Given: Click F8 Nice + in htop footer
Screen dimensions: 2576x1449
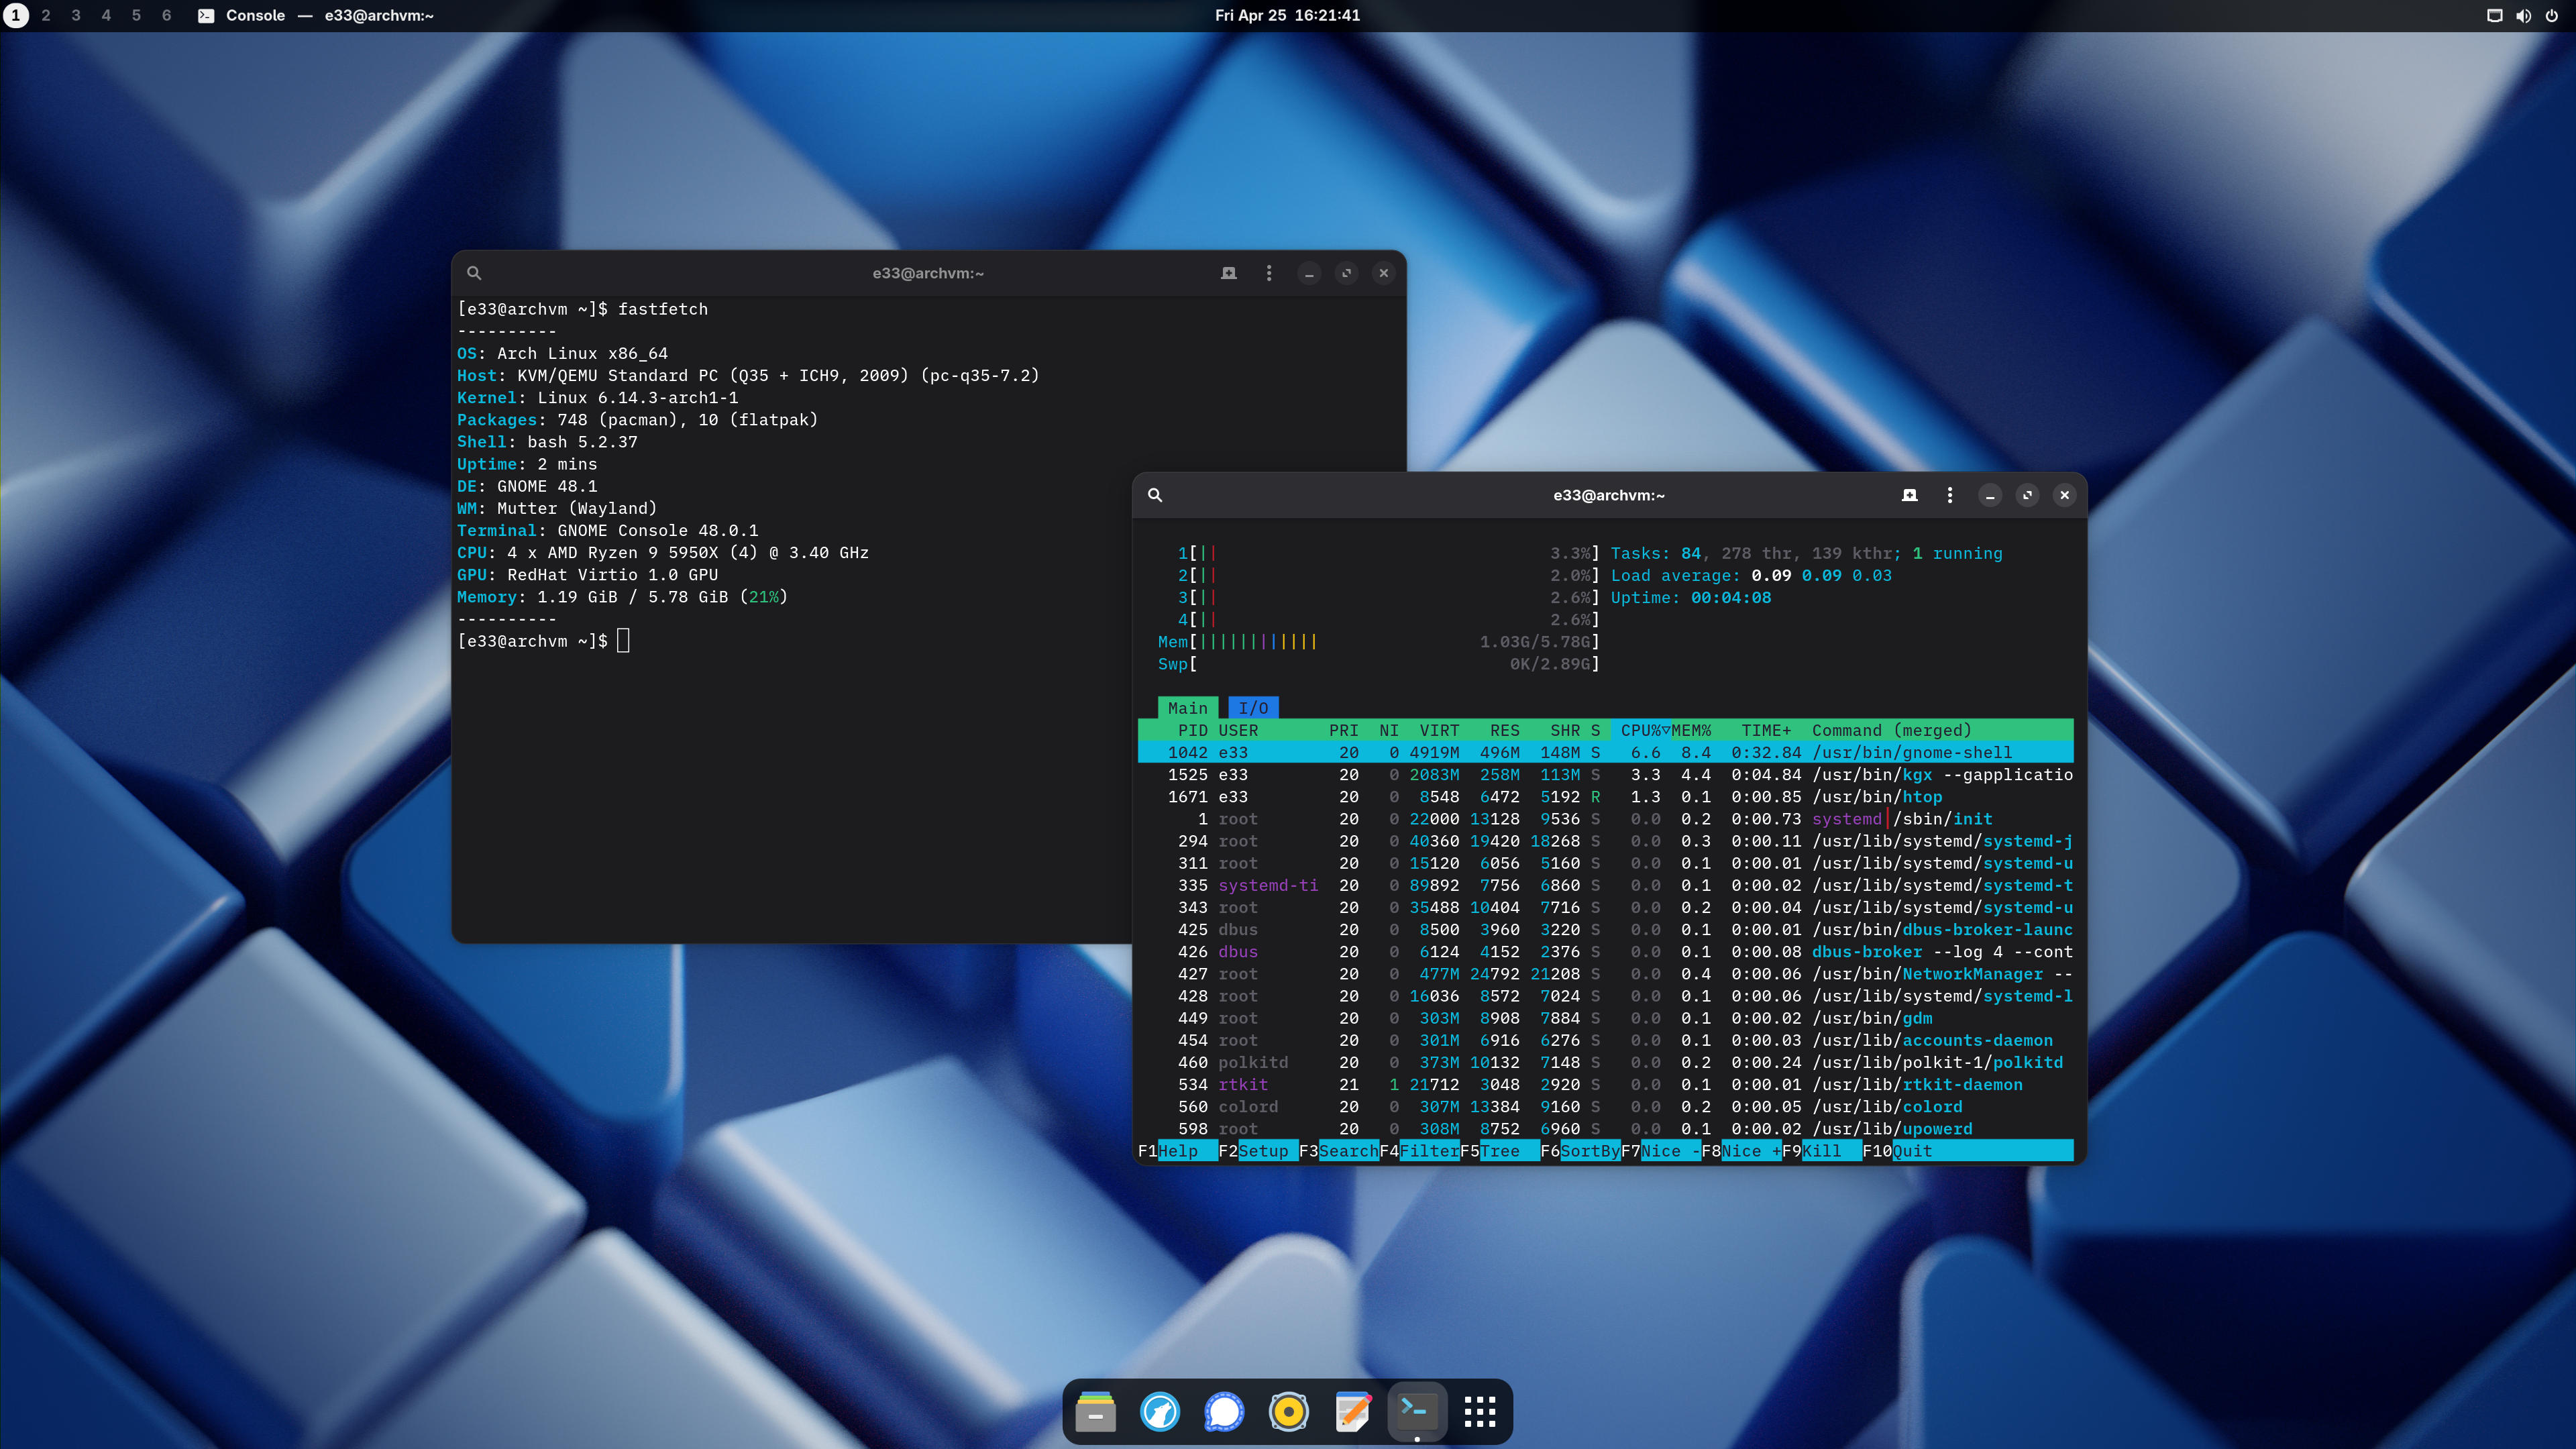Looking at the screenshot, I should coord(1741,1151).
